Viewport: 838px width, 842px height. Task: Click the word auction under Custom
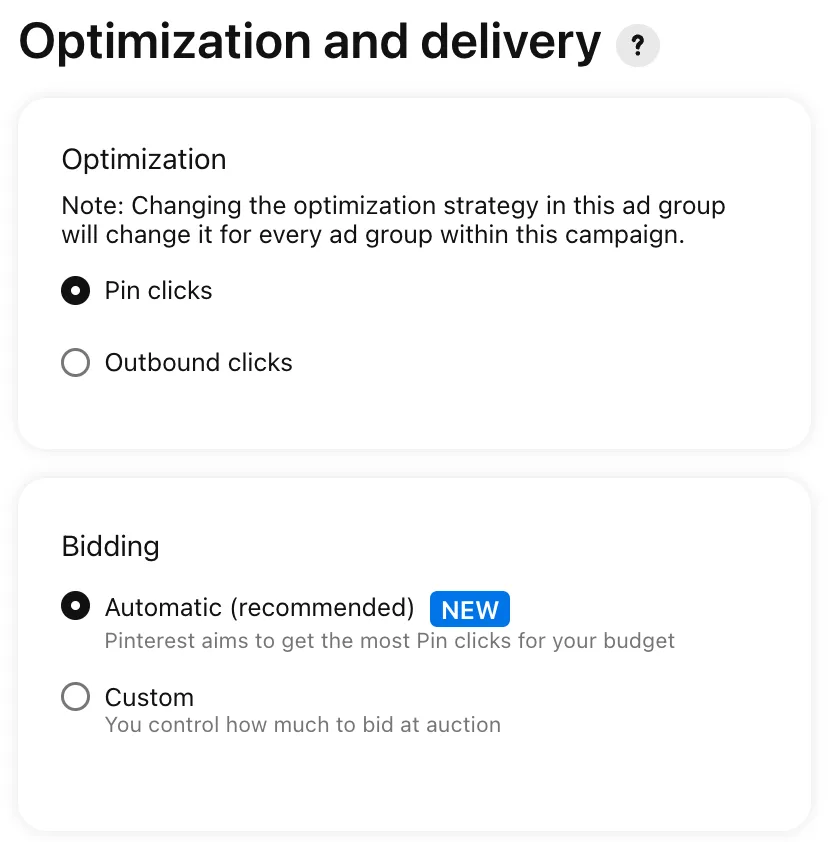(x=463, y=725)
